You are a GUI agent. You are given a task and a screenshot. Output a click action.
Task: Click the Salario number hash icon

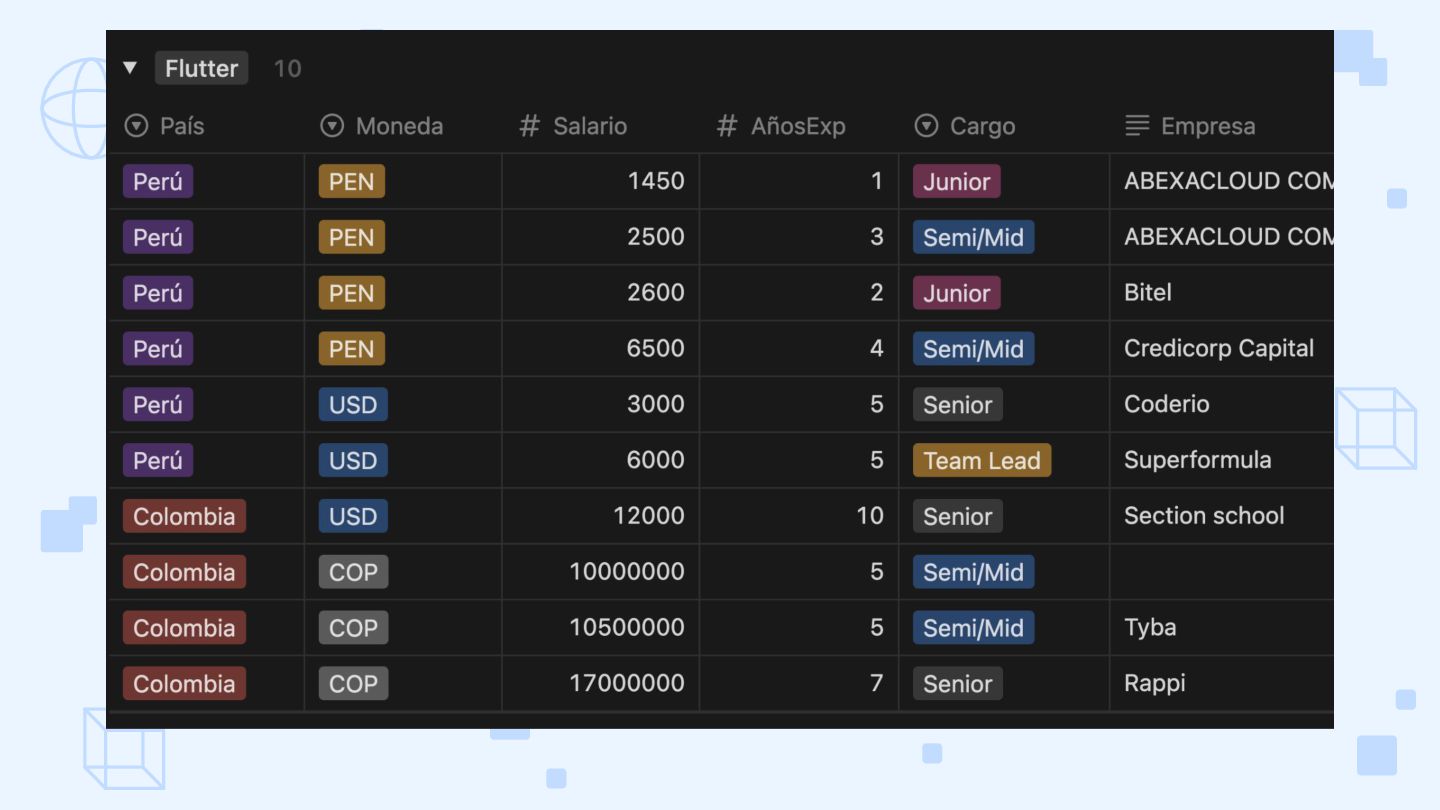point(529,126)
